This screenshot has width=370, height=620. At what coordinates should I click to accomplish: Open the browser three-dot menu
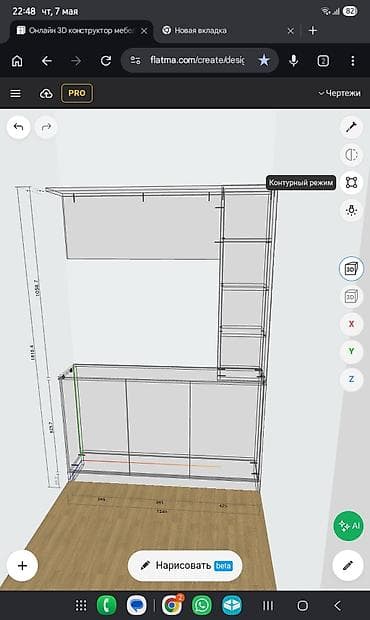click(x=353, y=61)
